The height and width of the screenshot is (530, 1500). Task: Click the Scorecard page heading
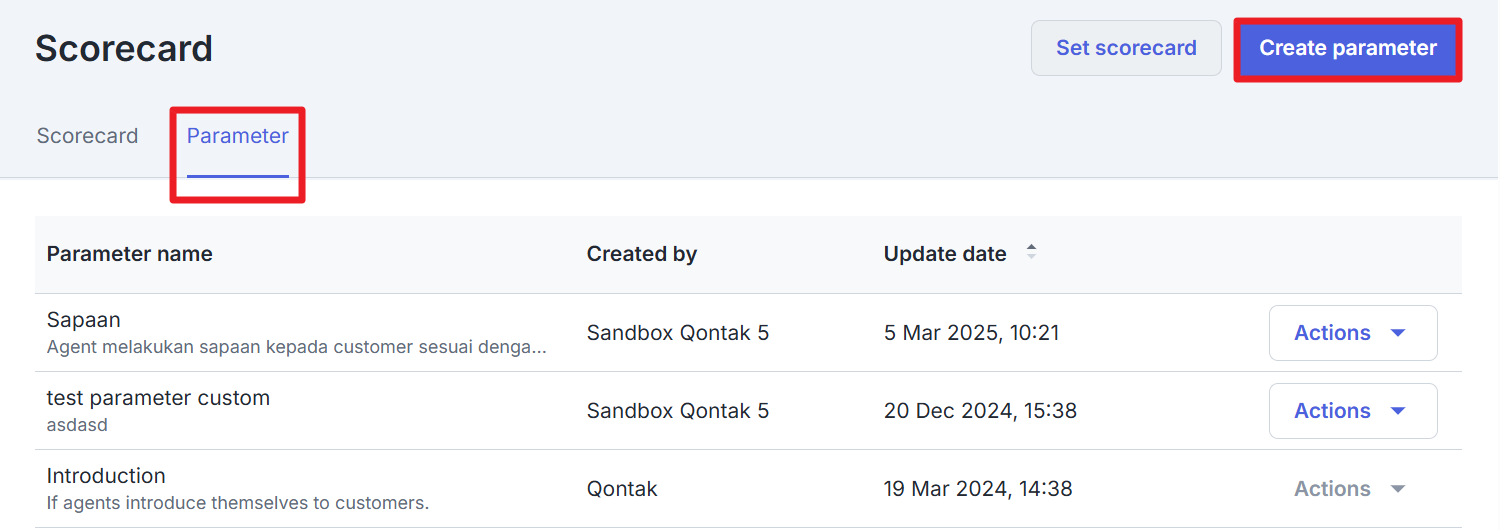124,48
